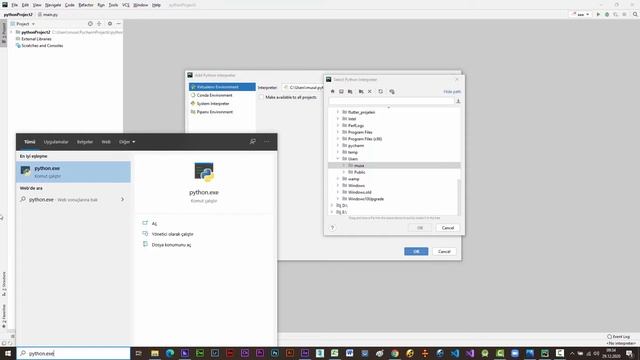Open Search Everywhere magnifier in PyCharm toolbar
This screenshot has height=360, width=640.
pos(635,14)
